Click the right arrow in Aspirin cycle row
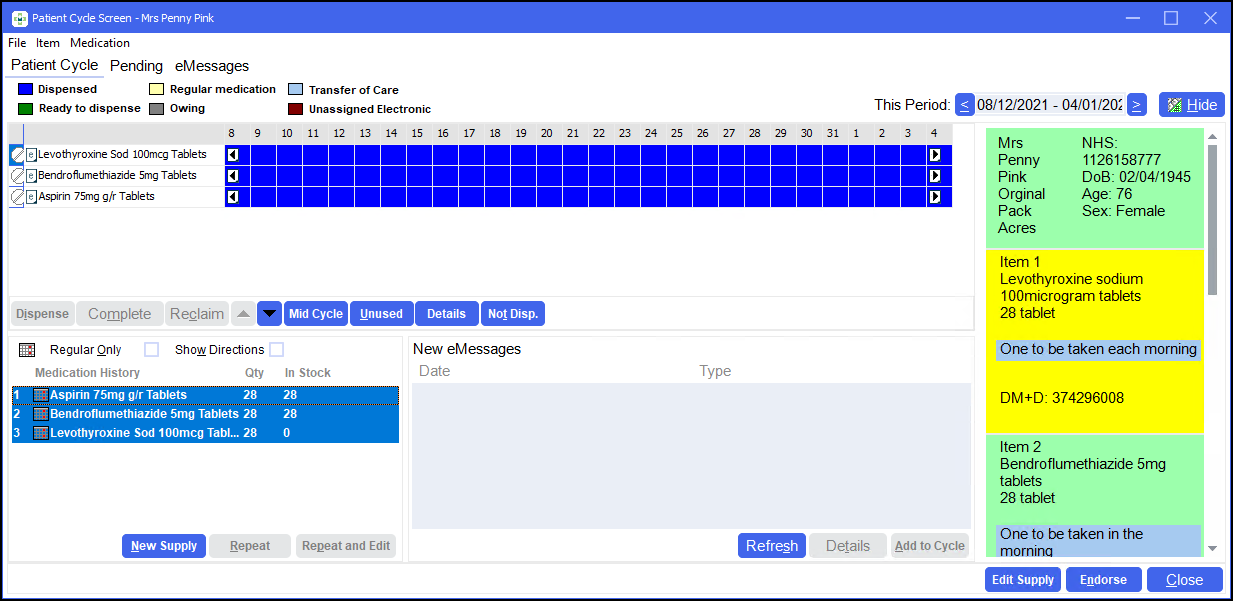Image resolution: width=1233 pixels, height=601 pixels. (934, 197)
